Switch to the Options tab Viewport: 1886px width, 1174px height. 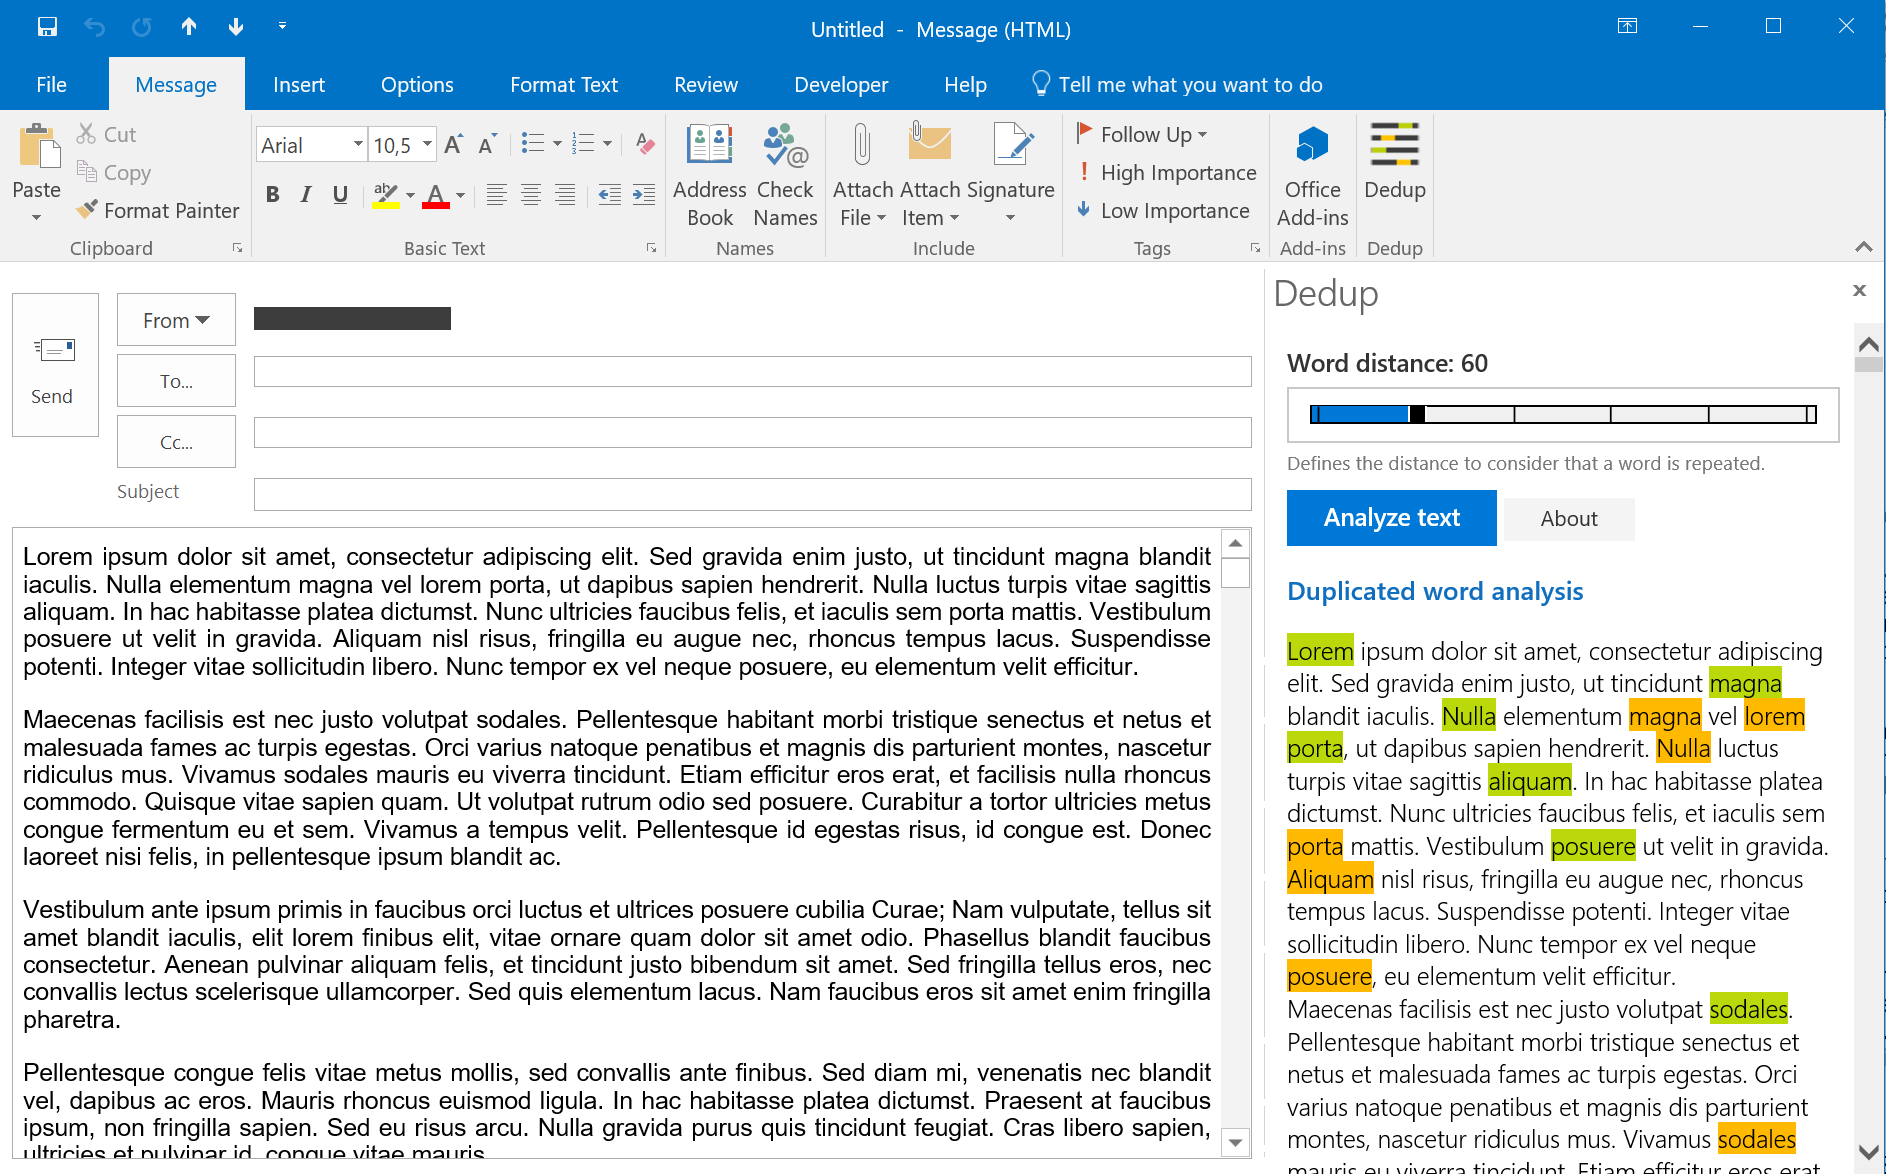417,85
